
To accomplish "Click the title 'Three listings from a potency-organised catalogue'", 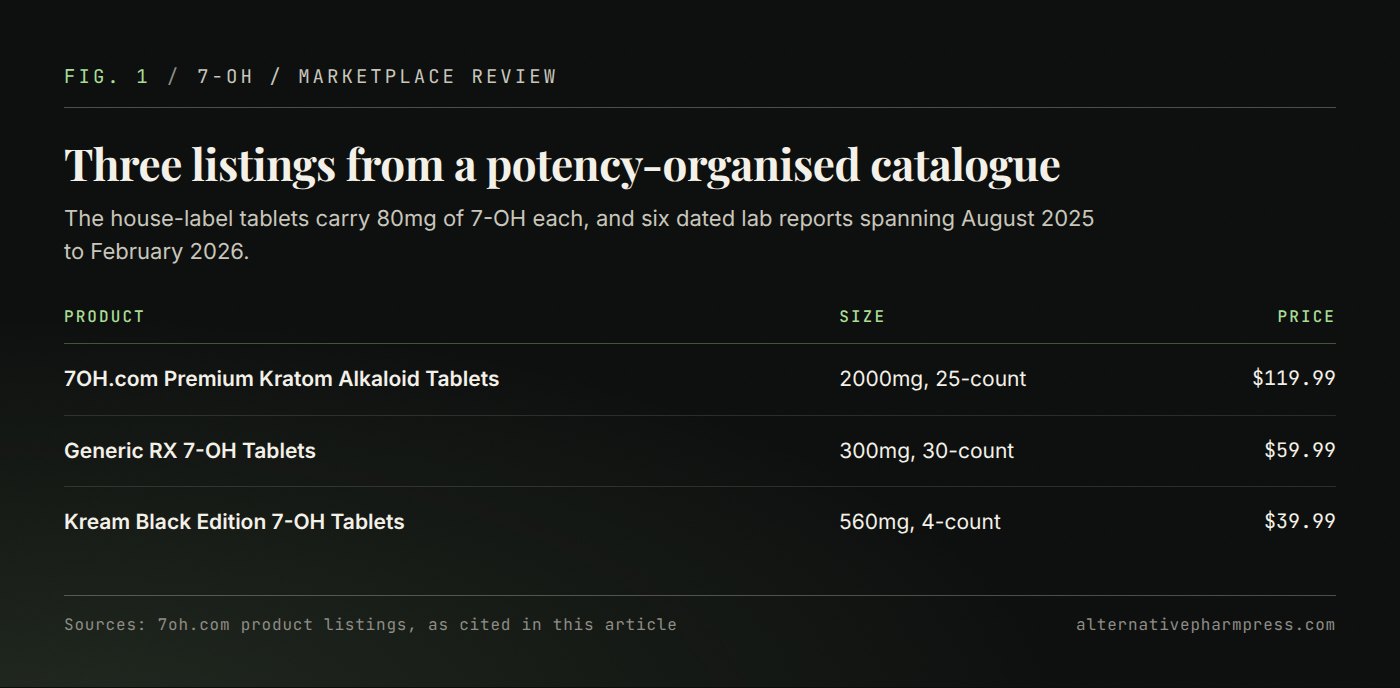I will click(562, 165).
